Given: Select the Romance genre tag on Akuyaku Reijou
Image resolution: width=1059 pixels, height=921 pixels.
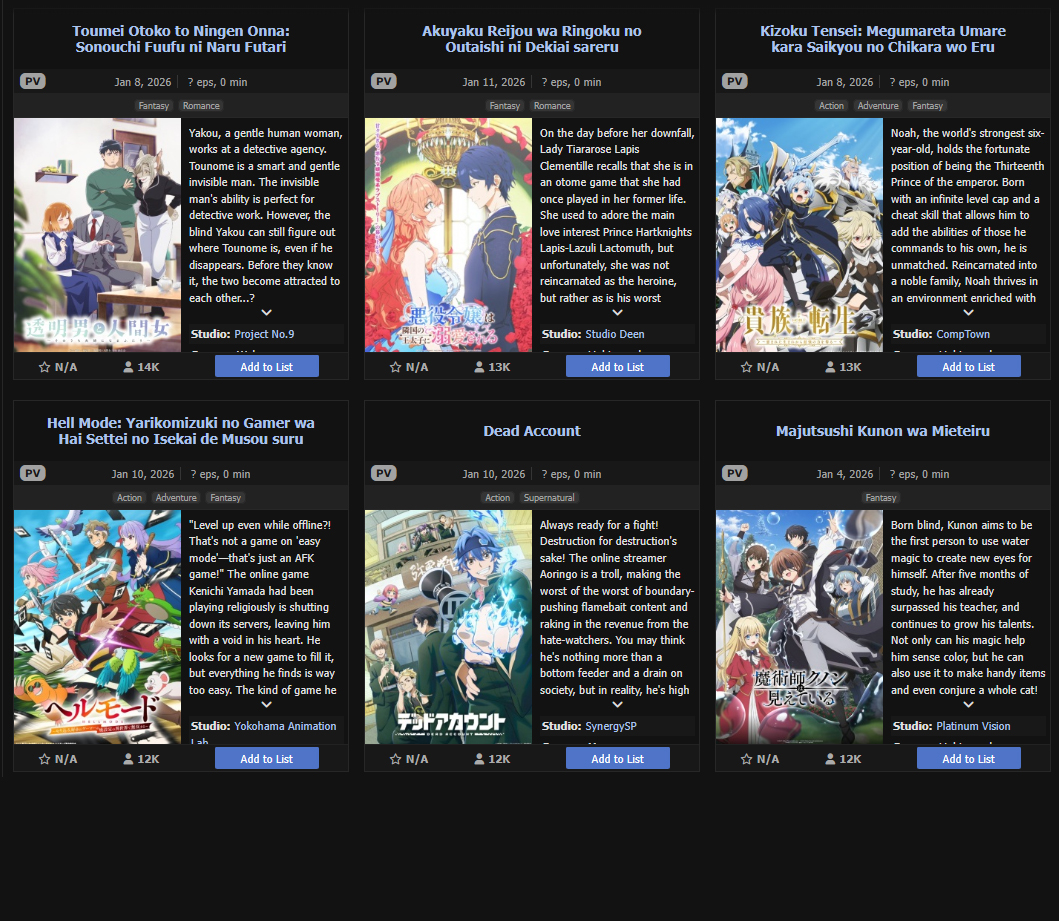Looking at the screenshot, I should coord(552,106).
